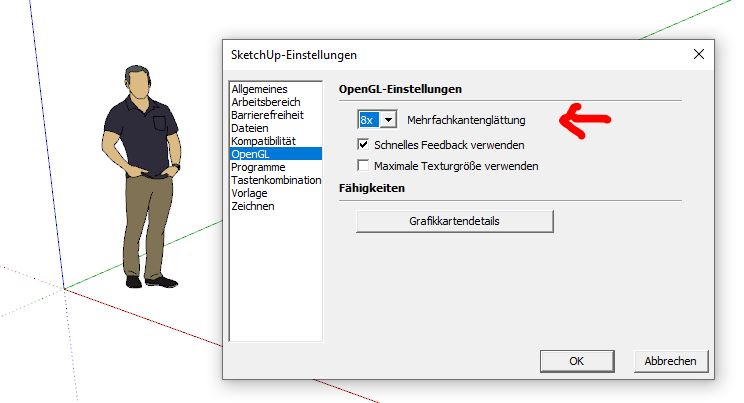Select the standing man figure in viewport
The image size is (744, 403).
(141, 177)
